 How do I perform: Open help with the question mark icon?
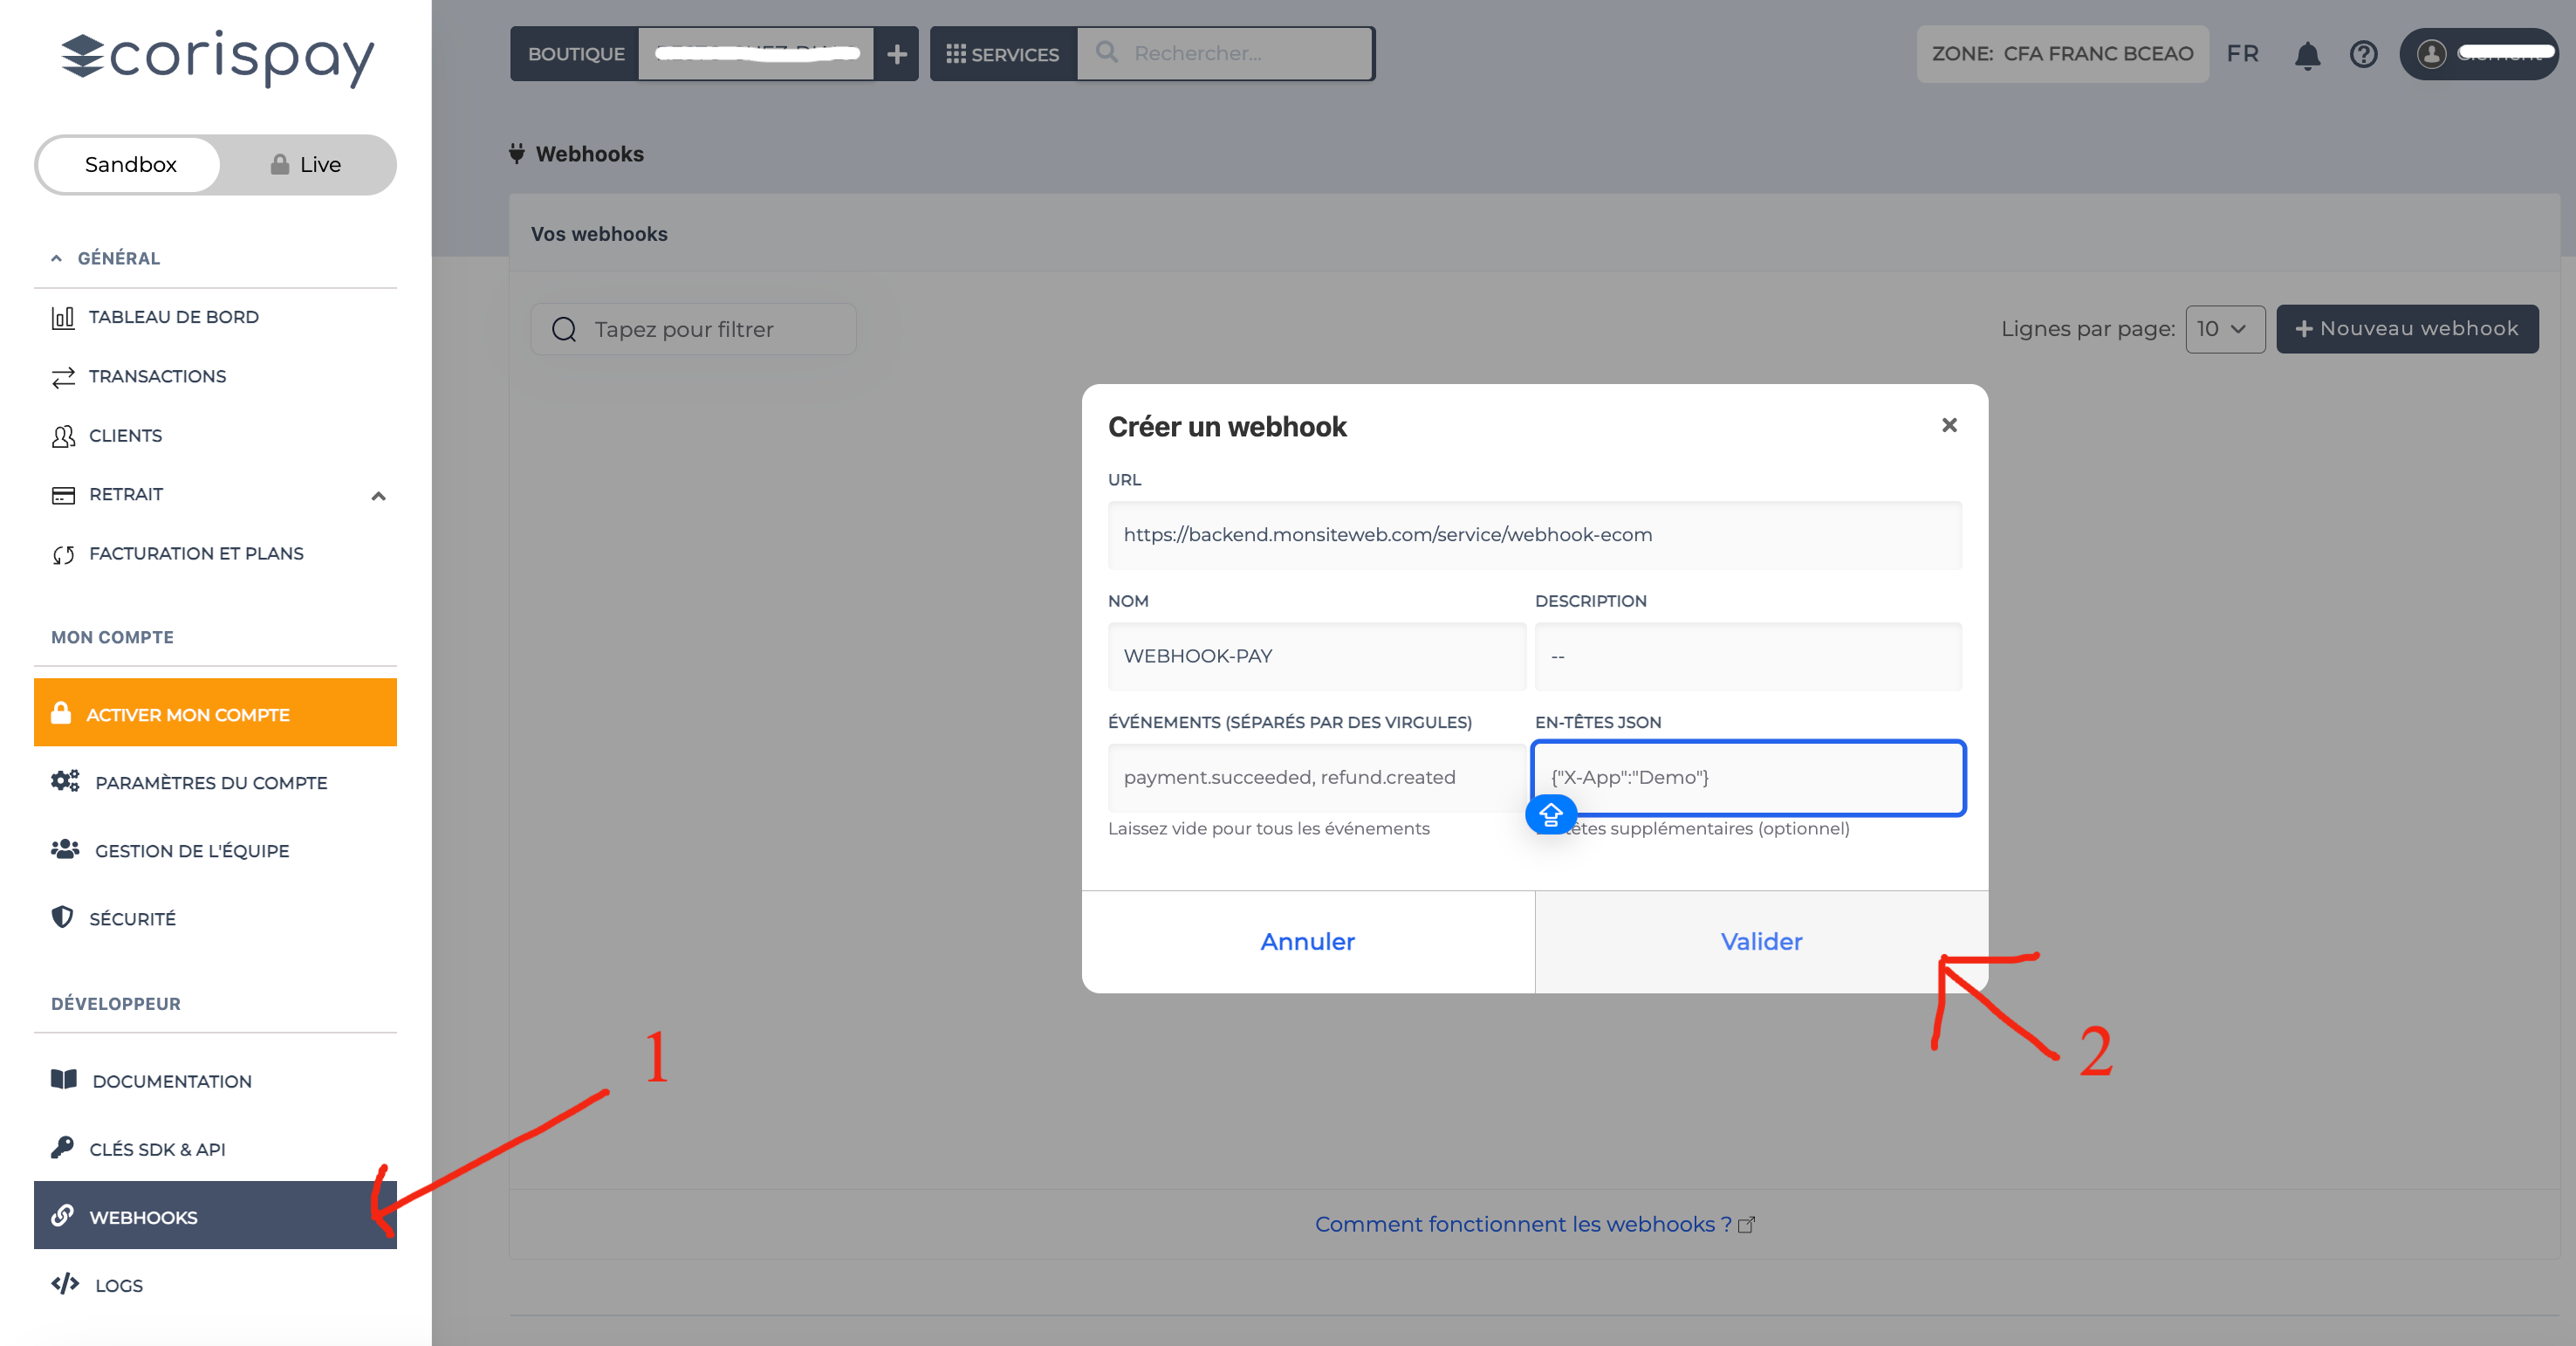(2364, 55)
